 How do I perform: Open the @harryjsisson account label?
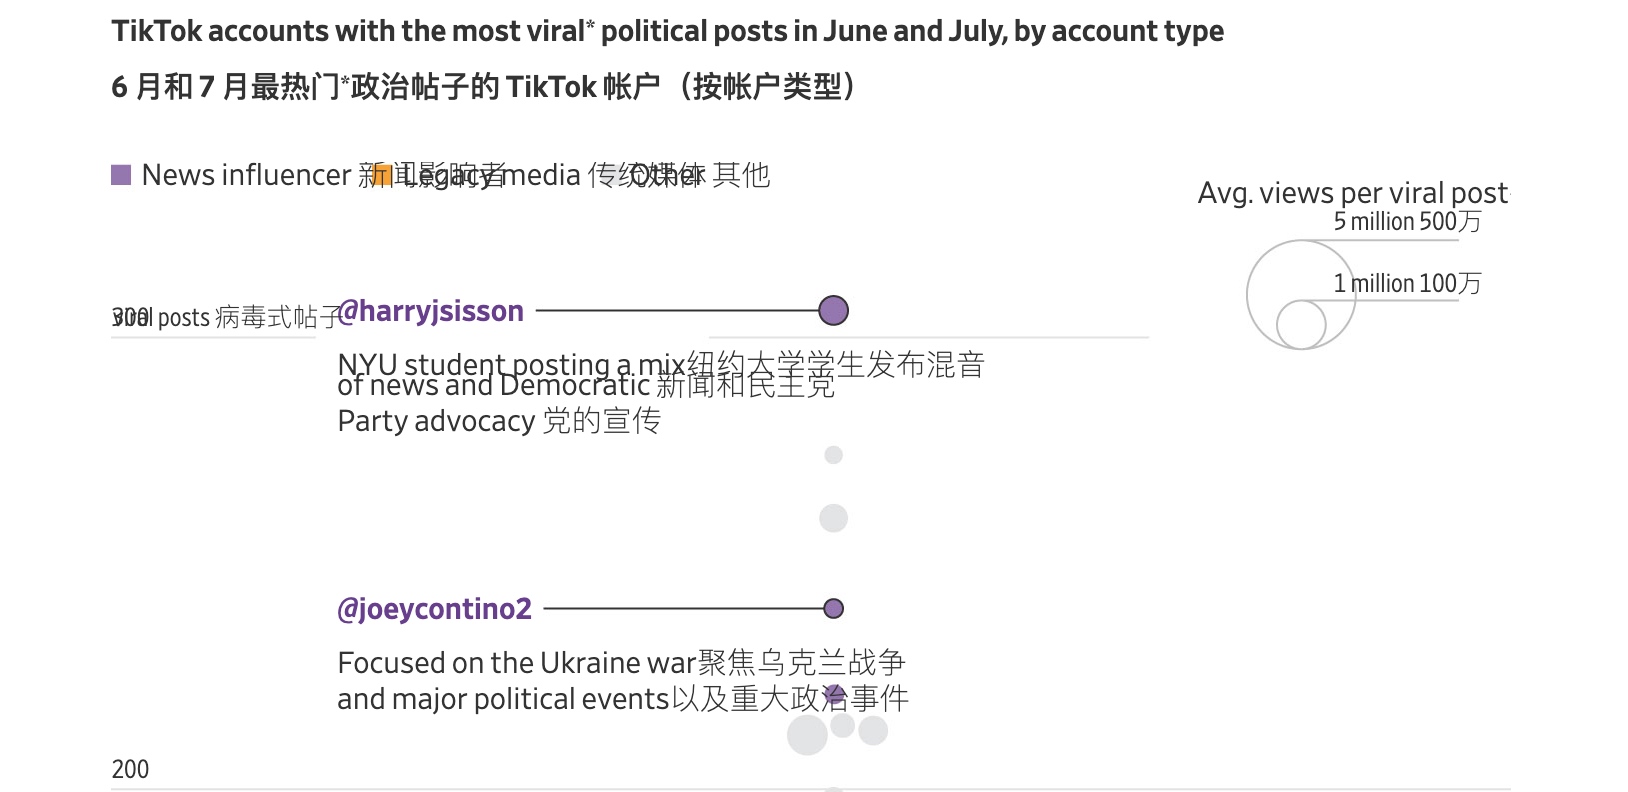tap(432, 312)
